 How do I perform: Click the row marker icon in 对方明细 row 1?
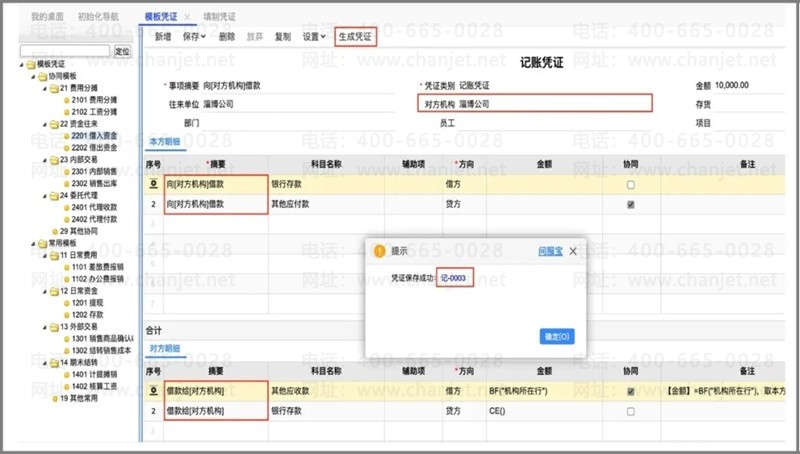pyautogui.click(x=153, y=391)
